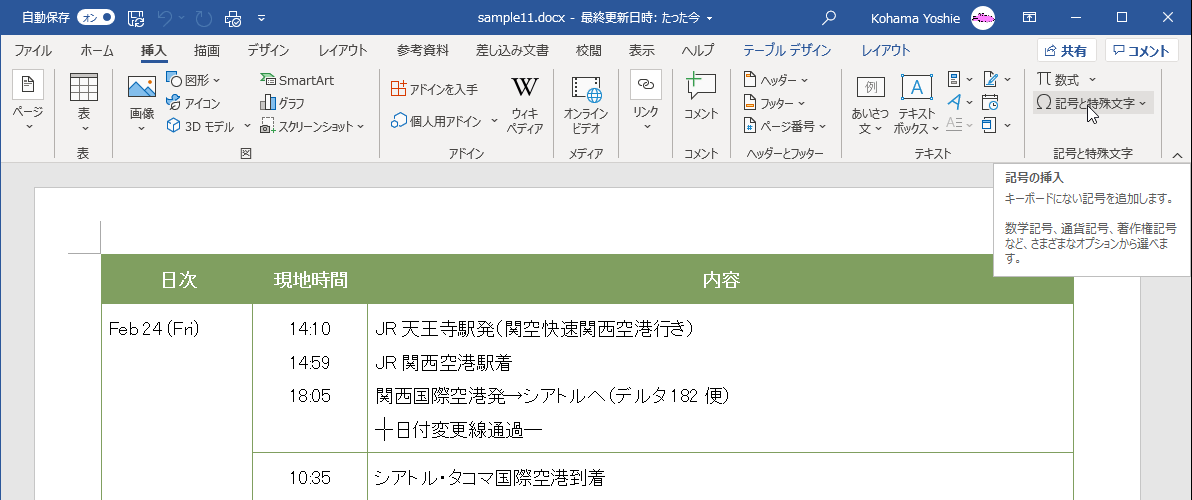Click アドインを入手
1192x500 pixels.
(435, 90)
